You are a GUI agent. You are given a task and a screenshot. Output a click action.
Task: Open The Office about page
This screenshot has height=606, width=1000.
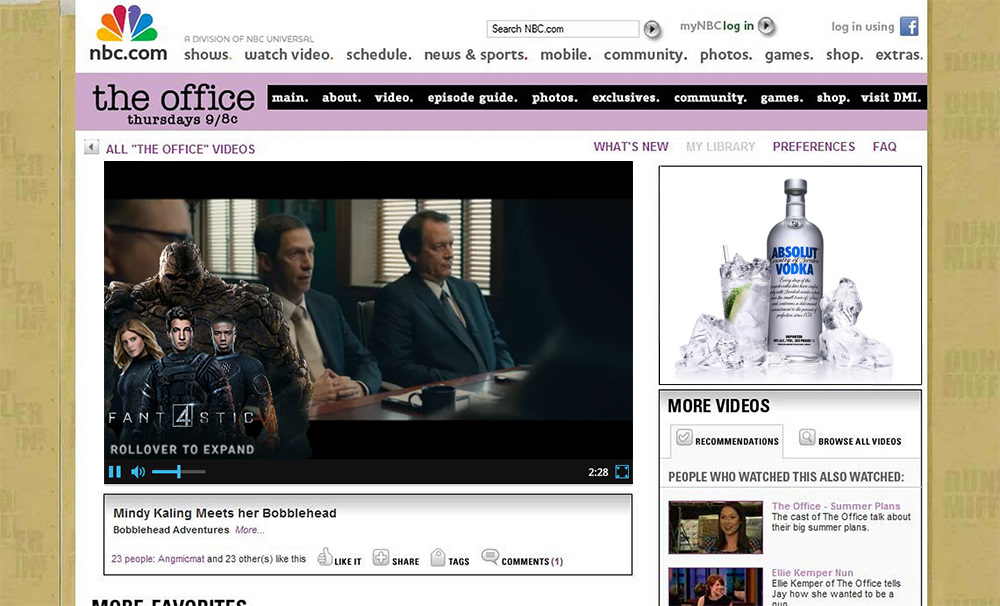pyautogui.click(x=341, y=98)
